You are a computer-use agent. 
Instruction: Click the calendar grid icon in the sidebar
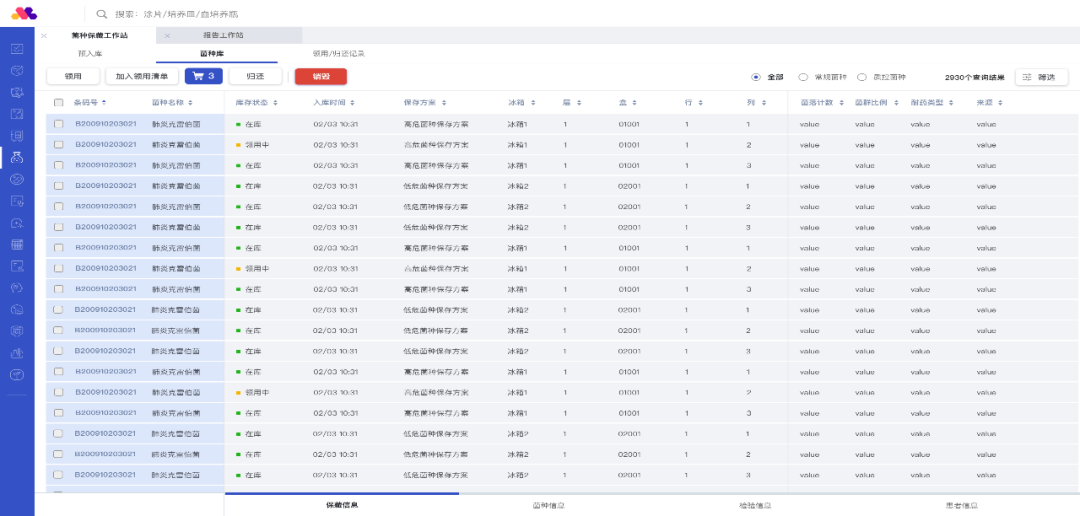coord(17,244)
